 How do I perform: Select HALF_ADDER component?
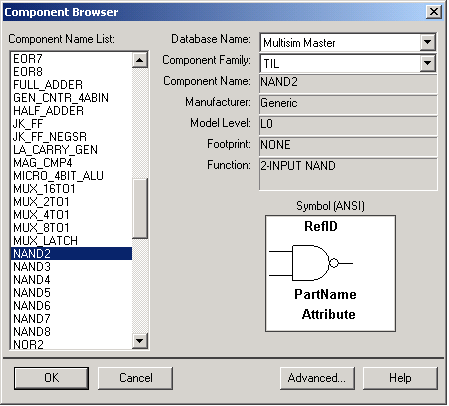click(71, 111)
